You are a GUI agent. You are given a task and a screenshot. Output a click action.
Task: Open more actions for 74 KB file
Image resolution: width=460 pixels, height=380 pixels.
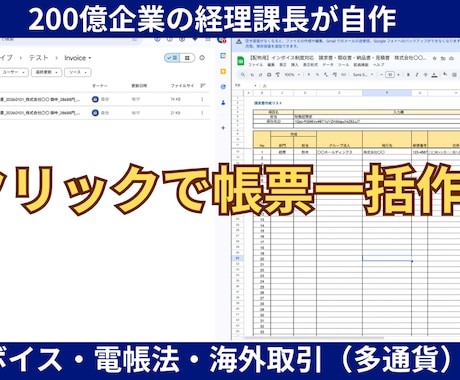click(x=202, y=99)
